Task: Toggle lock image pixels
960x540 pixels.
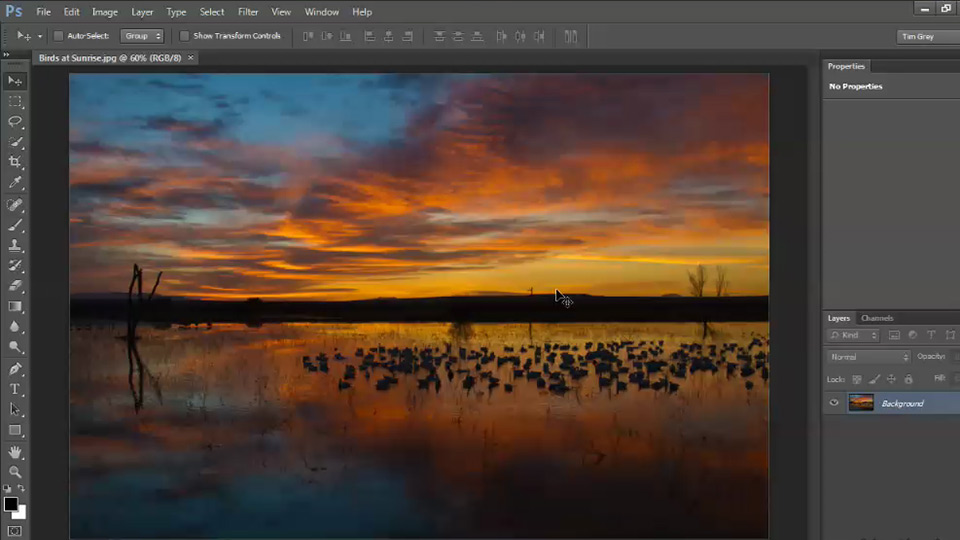Action: 874,380
